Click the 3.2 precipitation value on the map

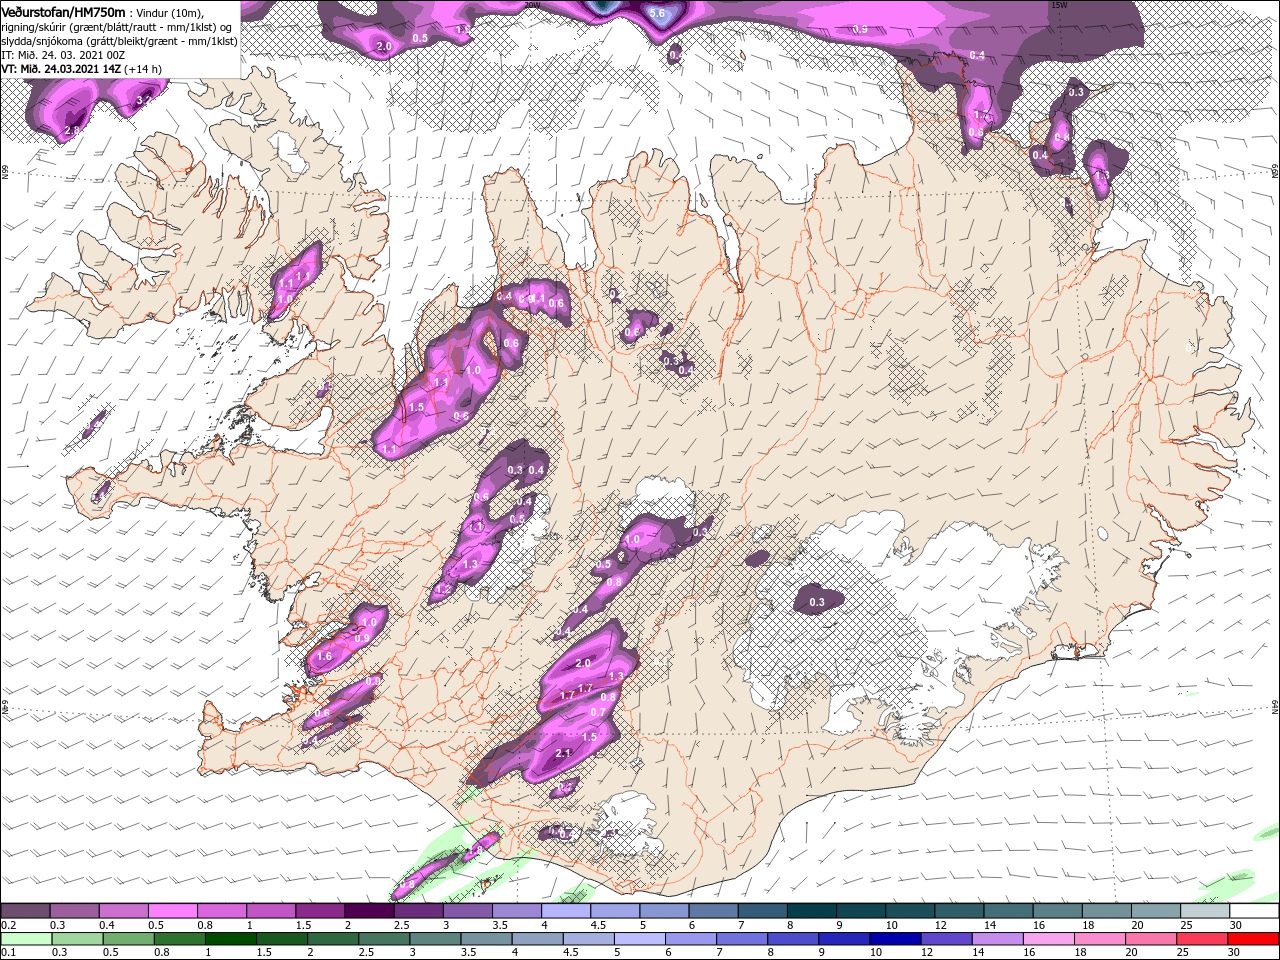pyautogui.click(x=143, y=100)
